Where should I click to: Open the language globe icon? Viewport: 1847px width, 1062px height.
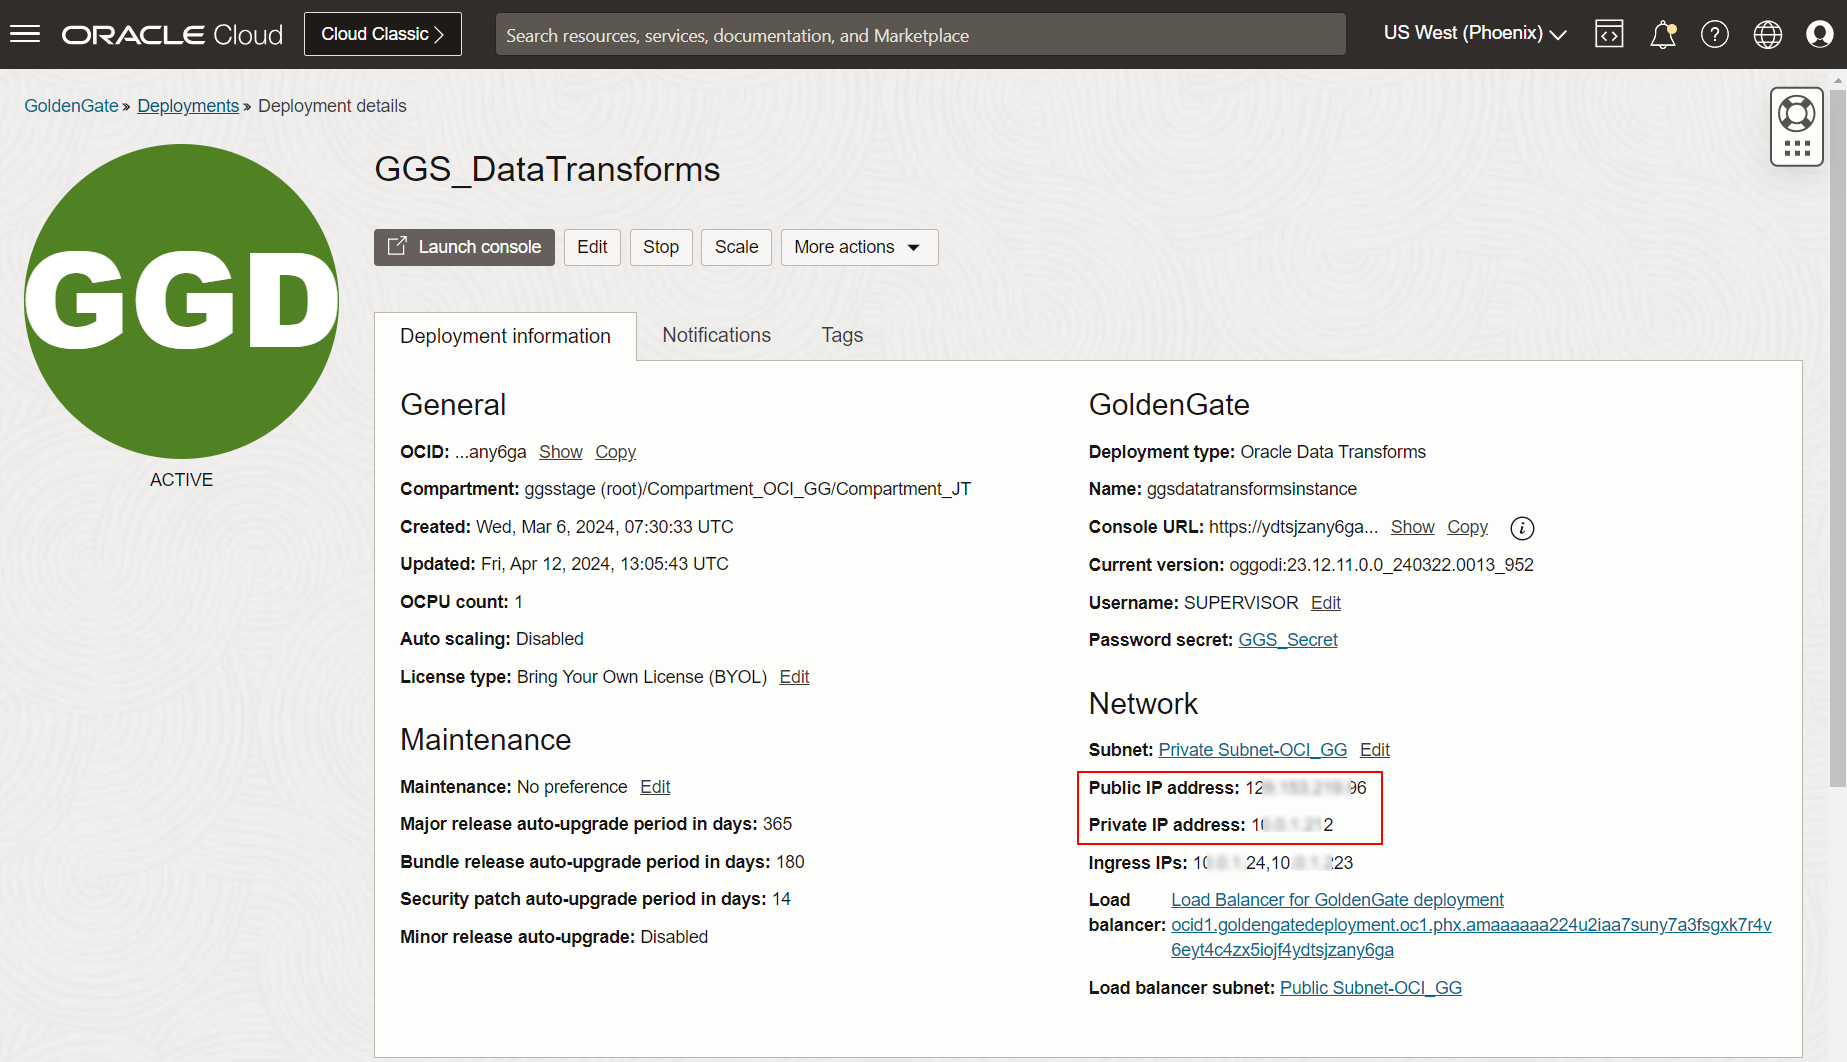(1768, 34)
